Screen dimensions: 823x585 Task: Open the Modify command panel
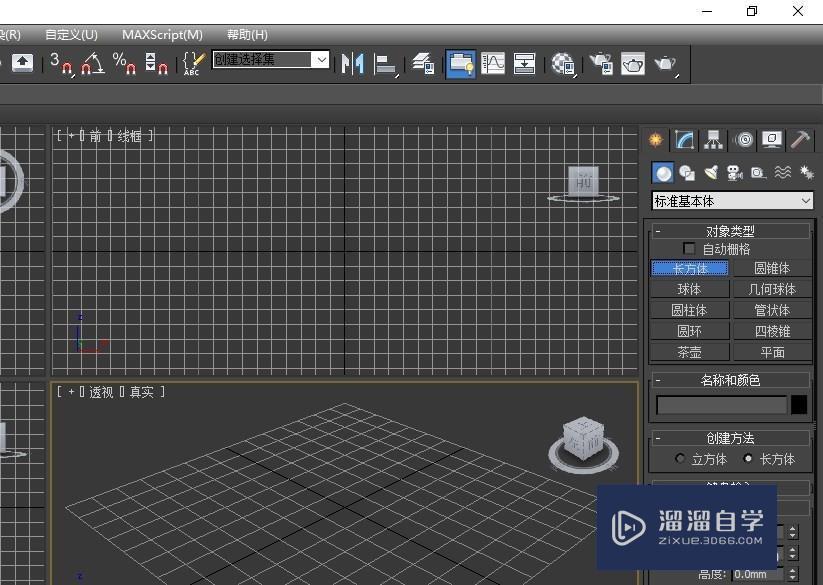(683, 140)
